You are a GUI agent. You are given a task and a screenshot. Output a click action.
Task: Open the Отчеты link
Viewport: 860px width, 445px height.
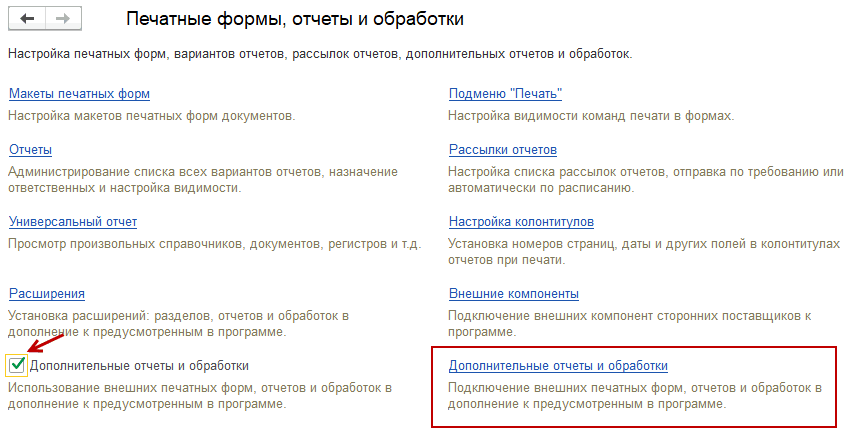(31, 150)
